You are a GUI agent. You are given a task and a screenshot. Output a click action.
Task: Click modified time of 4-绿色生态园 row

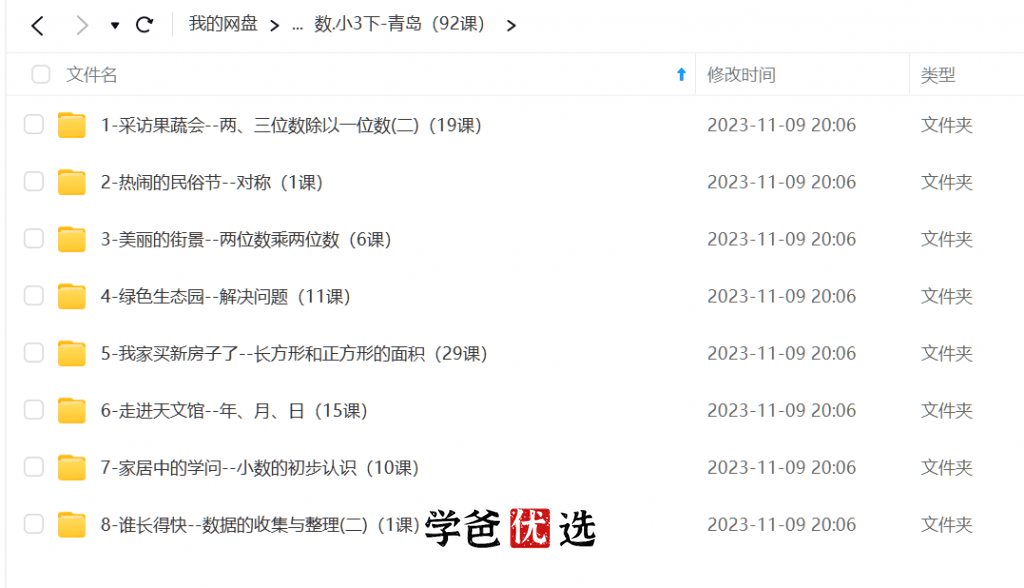click(782, 296)
